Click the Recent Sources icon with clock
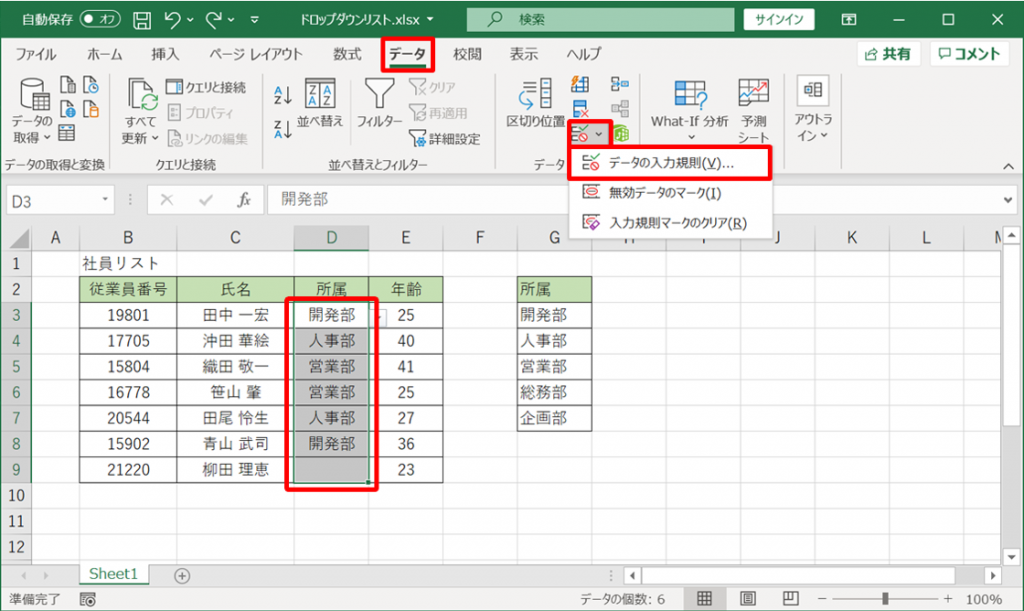Viewport: 1024px width, 611px height. 91,85
